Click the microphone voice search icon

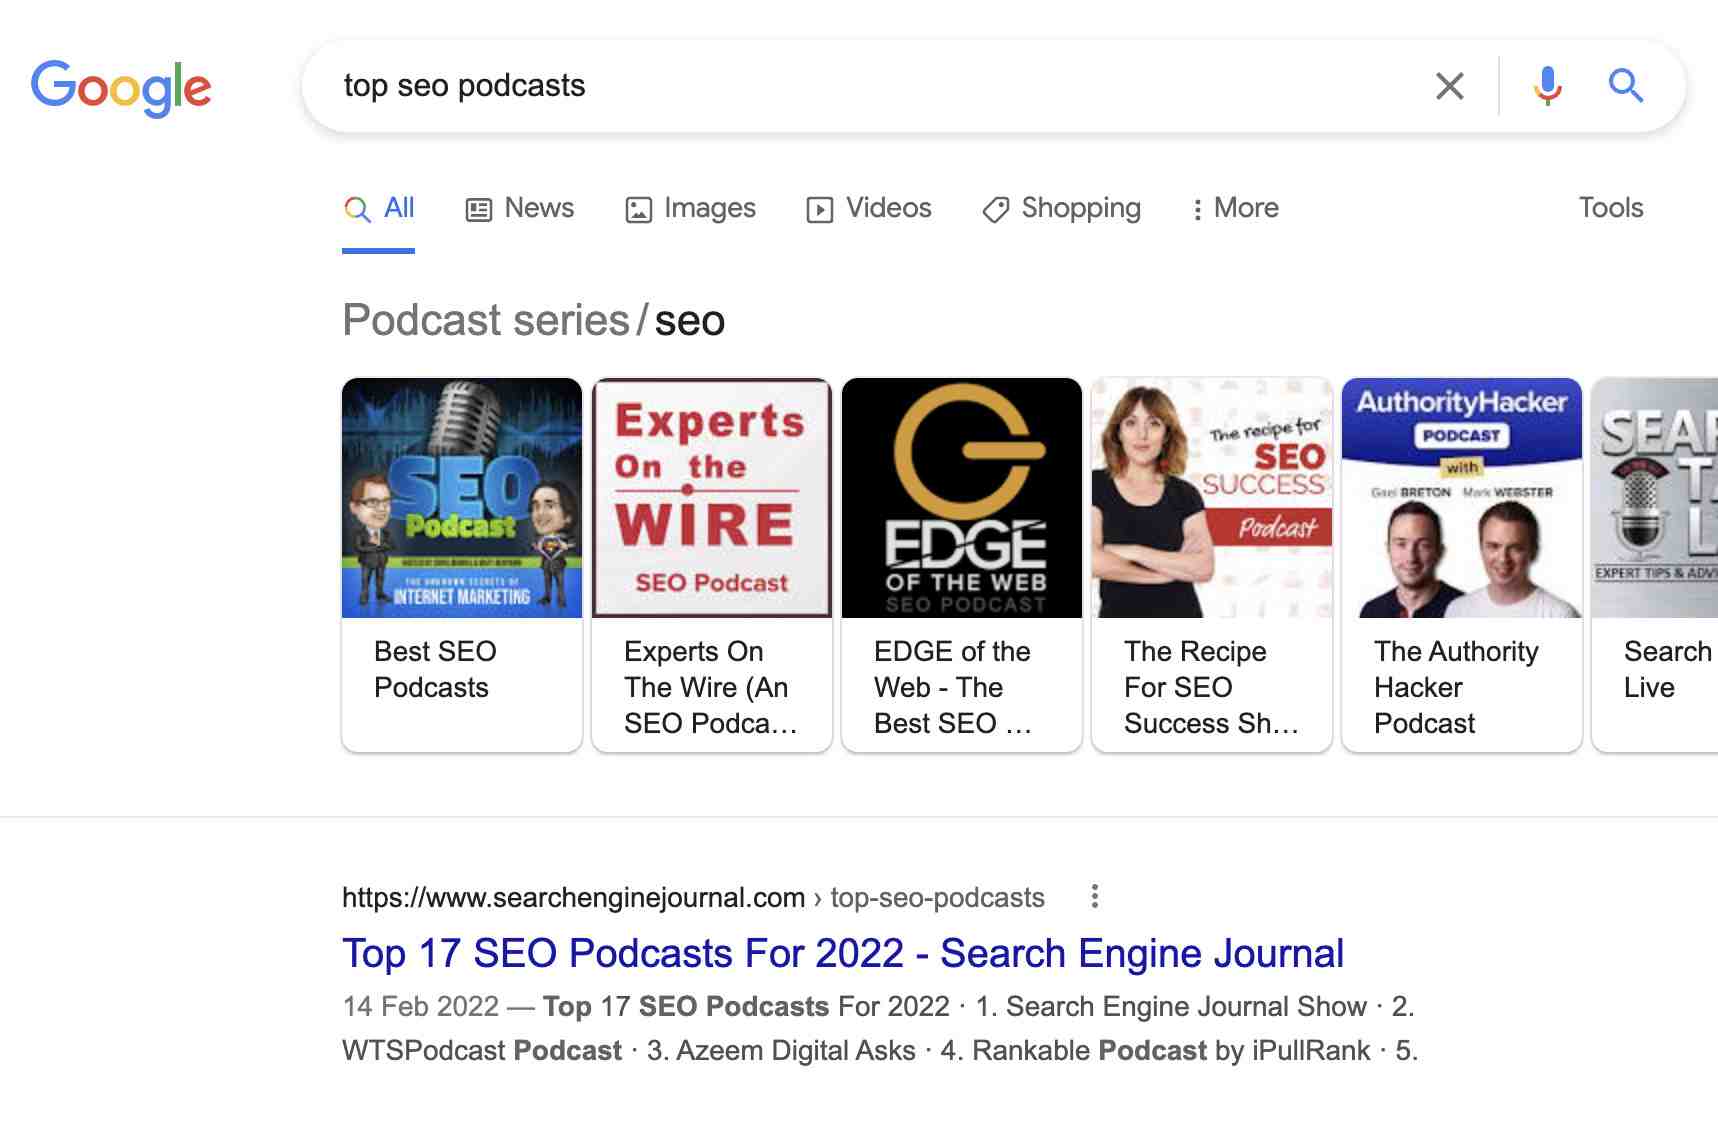(1548, 87)
